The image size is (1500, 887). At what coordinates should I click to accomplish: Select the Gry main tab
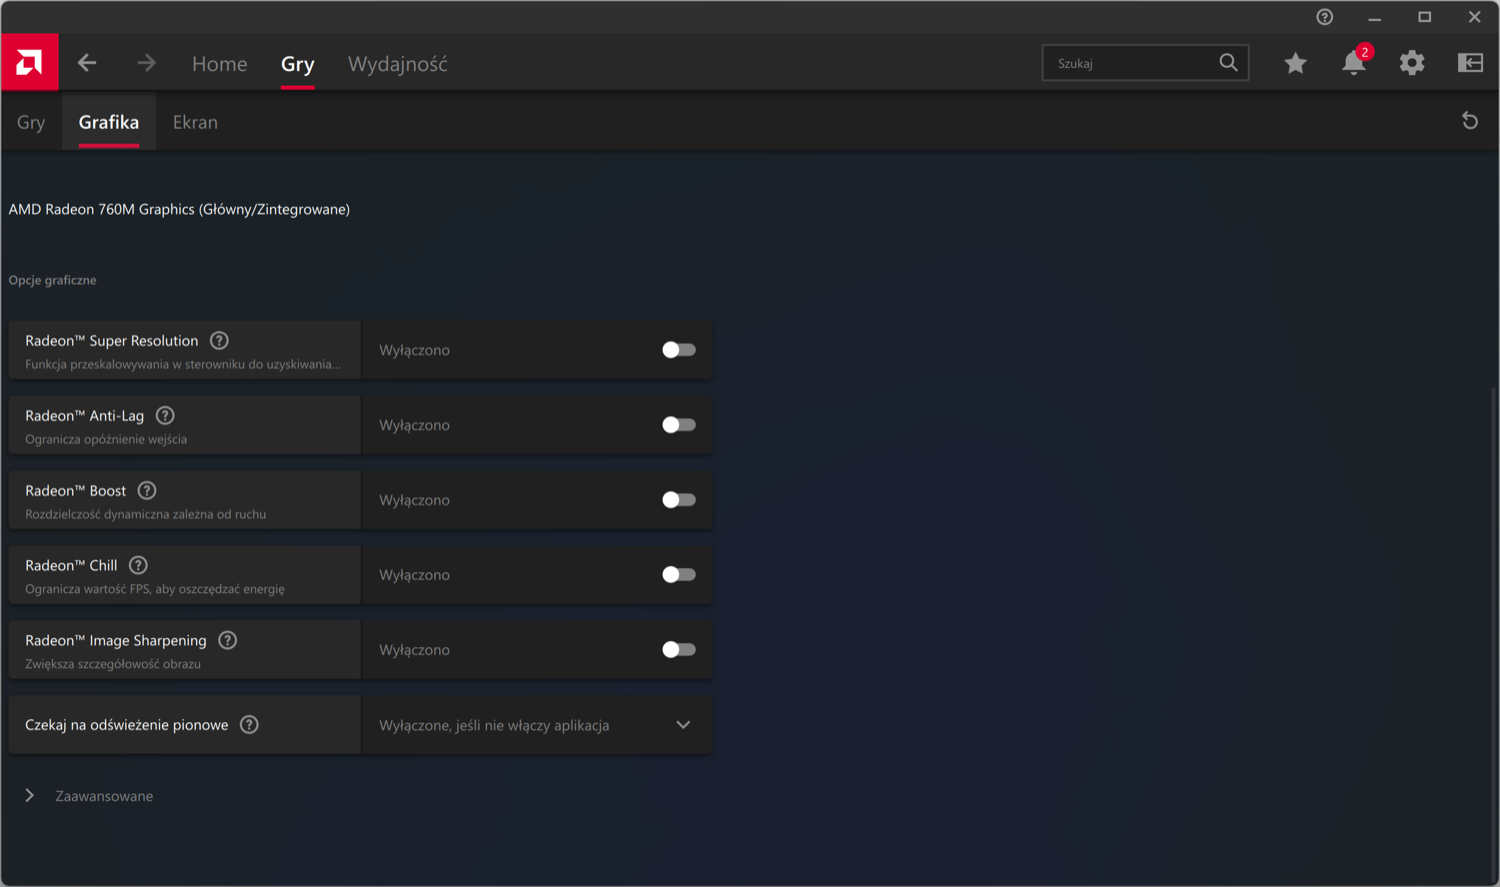[x=298, y=64]
